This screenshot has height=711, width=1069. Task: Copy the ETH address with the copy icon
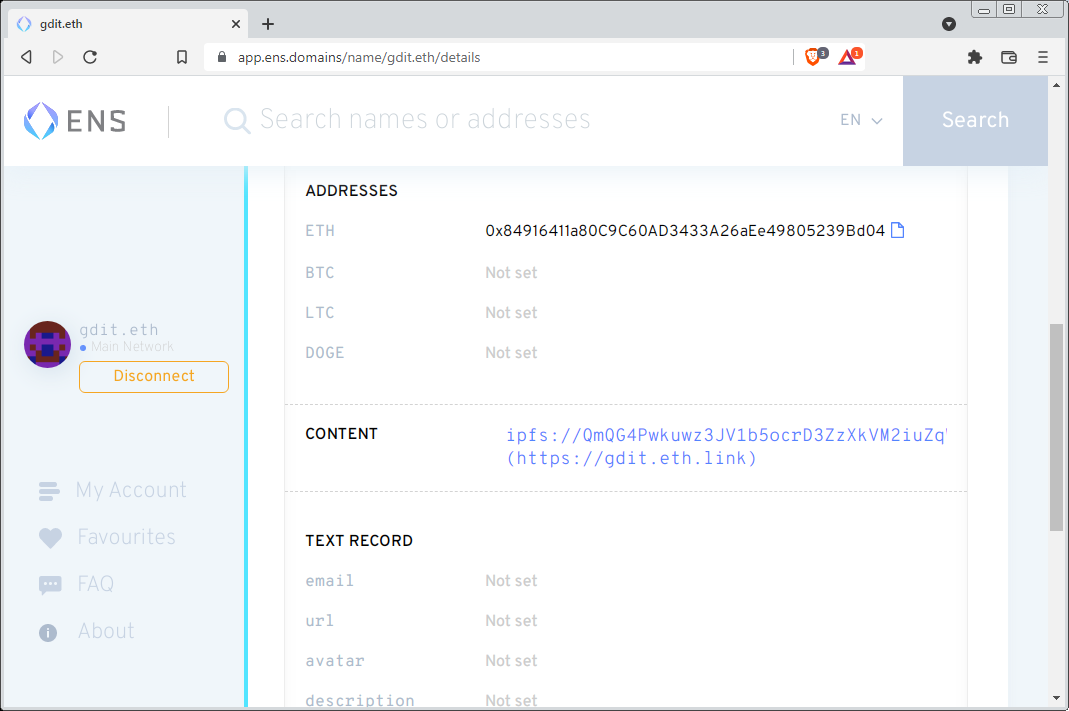click(x=897, y=230)
